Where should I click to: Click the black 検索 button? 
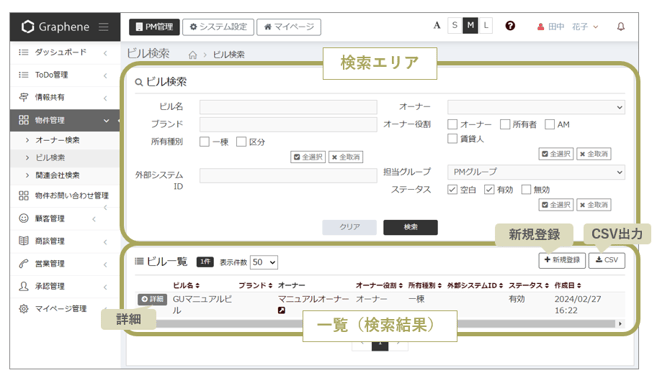[410, 227]
